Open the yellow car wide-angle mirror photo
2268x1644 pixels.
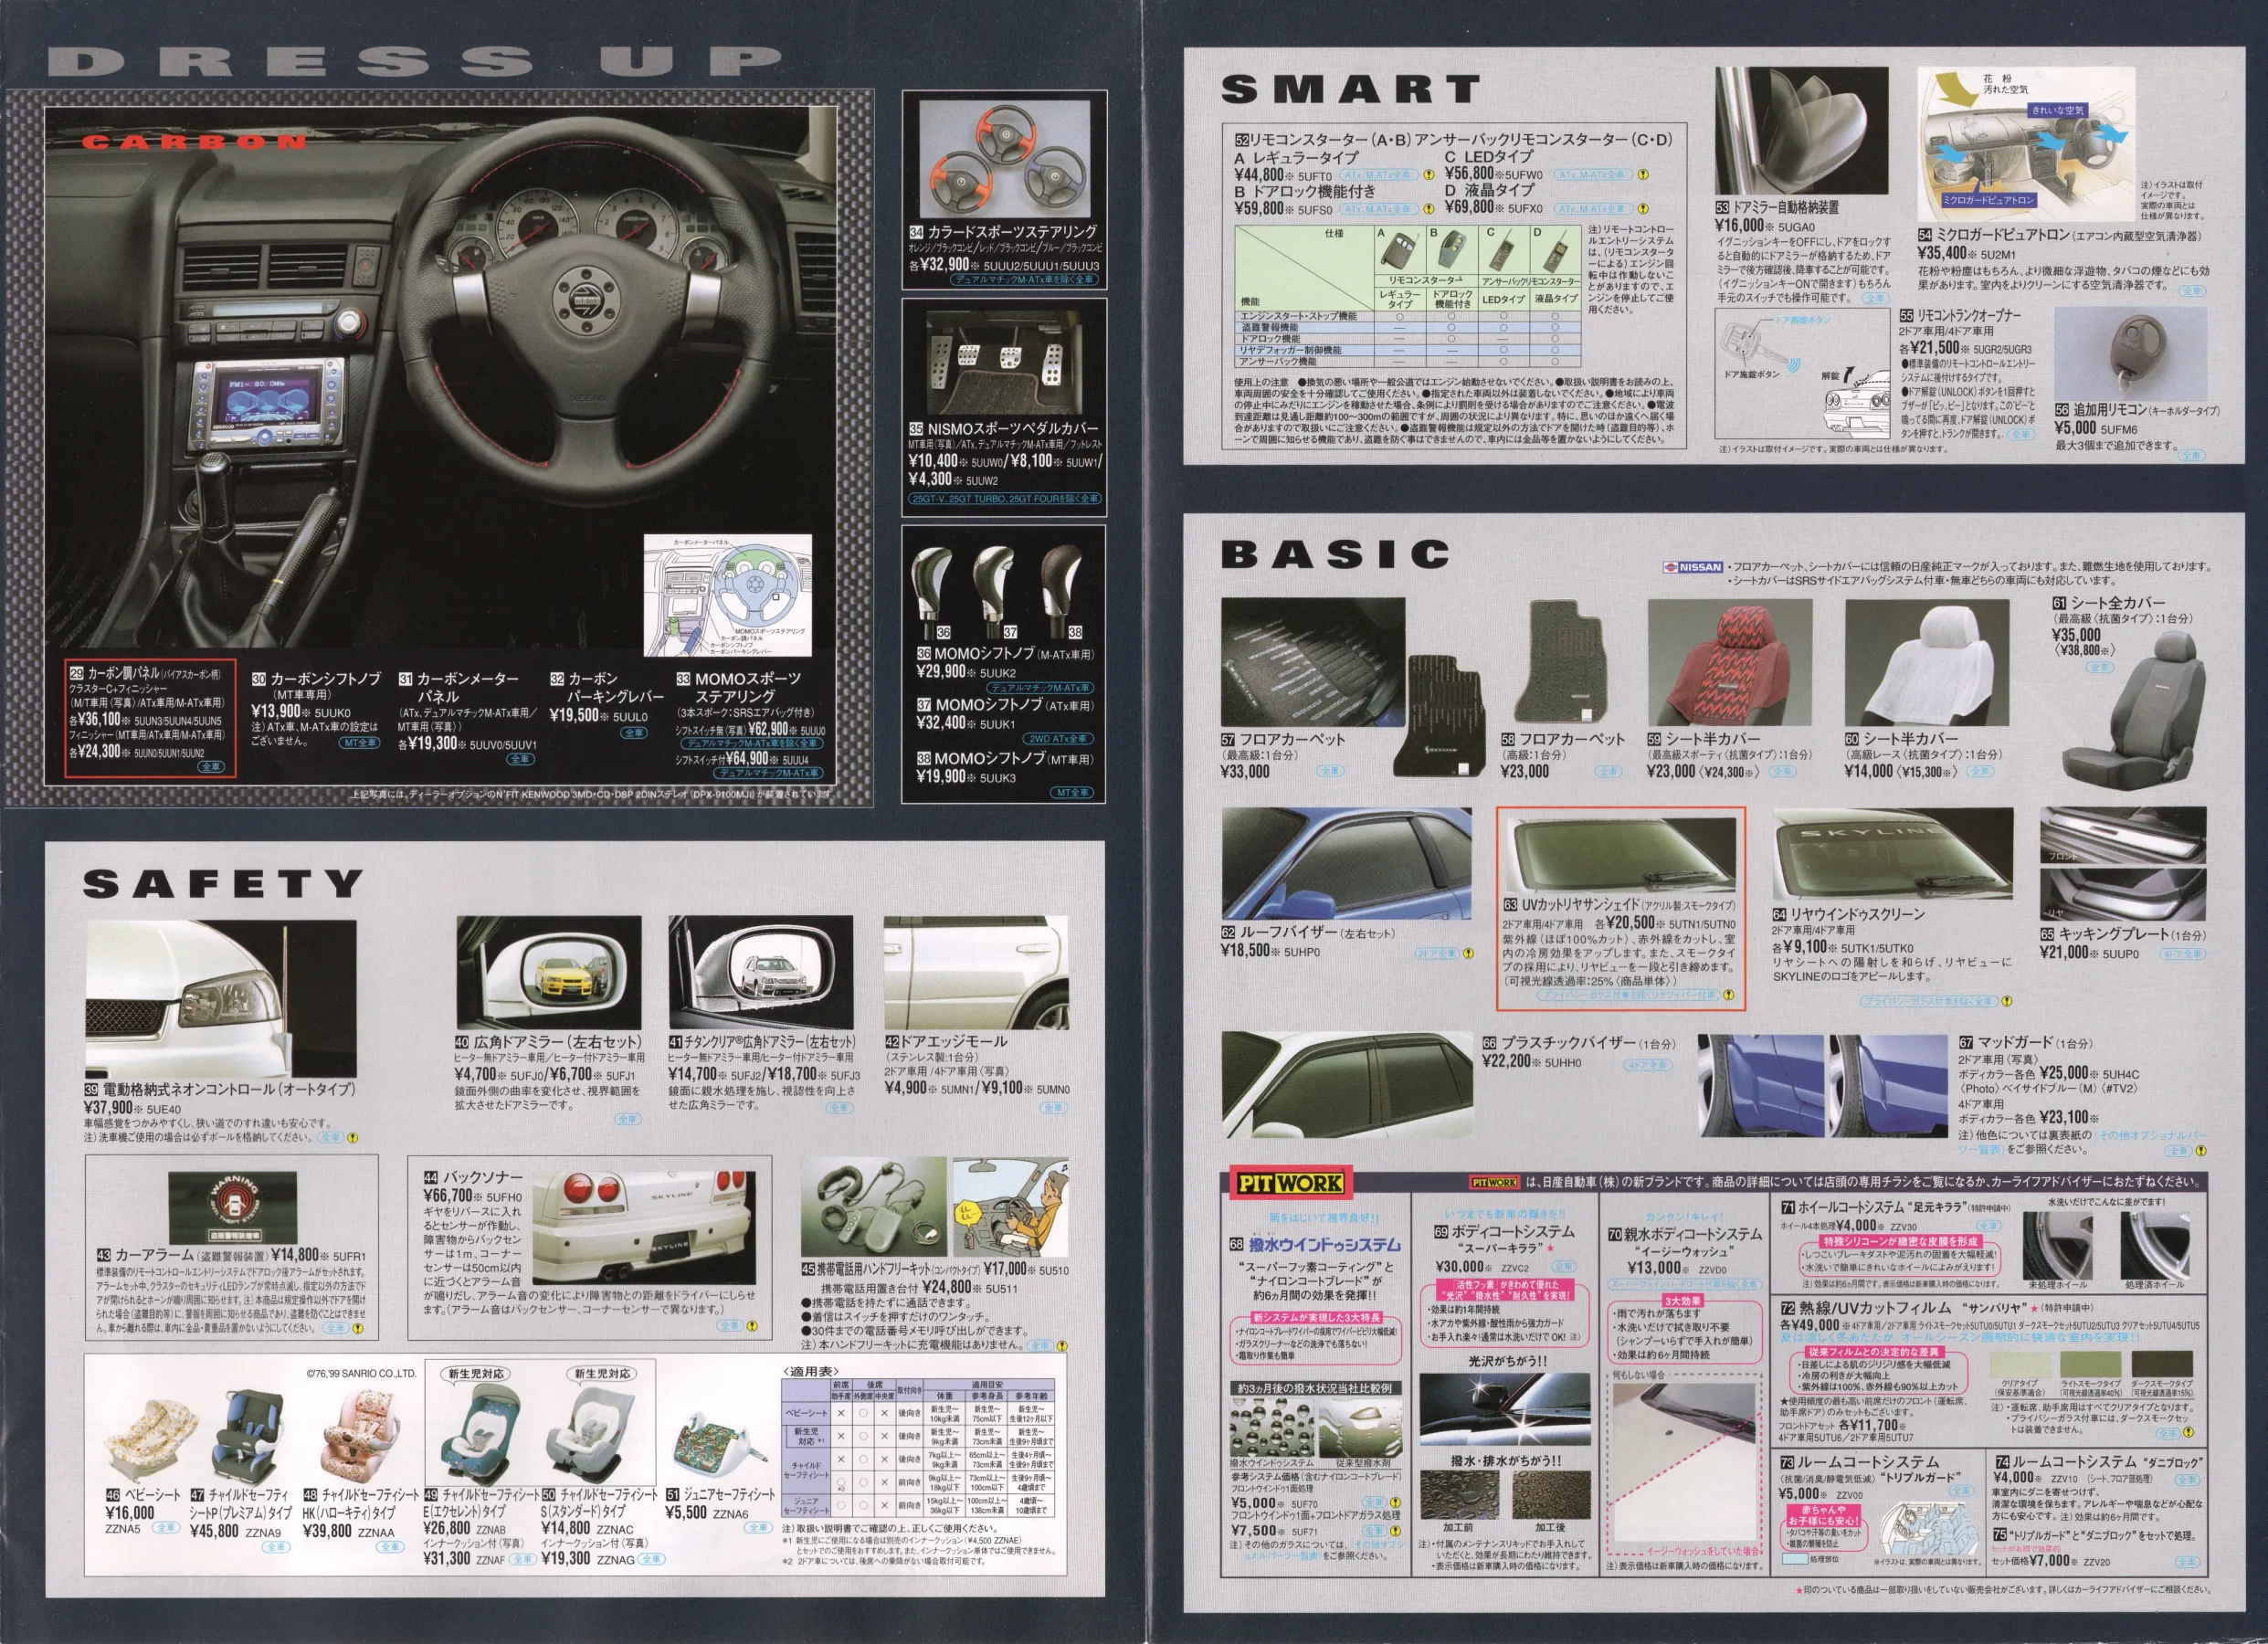click(x=549, y=972)
